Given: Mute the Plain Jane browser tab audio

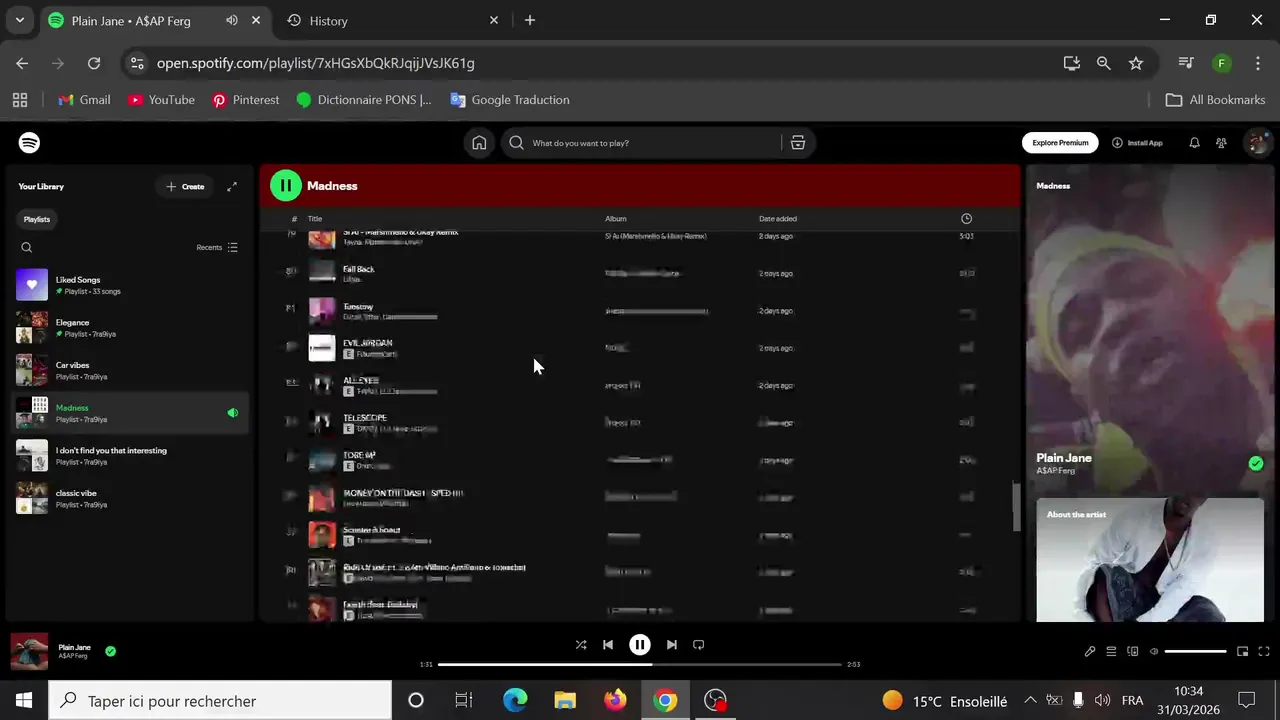Looking at the screenshot, I should [x=232, y=20].
